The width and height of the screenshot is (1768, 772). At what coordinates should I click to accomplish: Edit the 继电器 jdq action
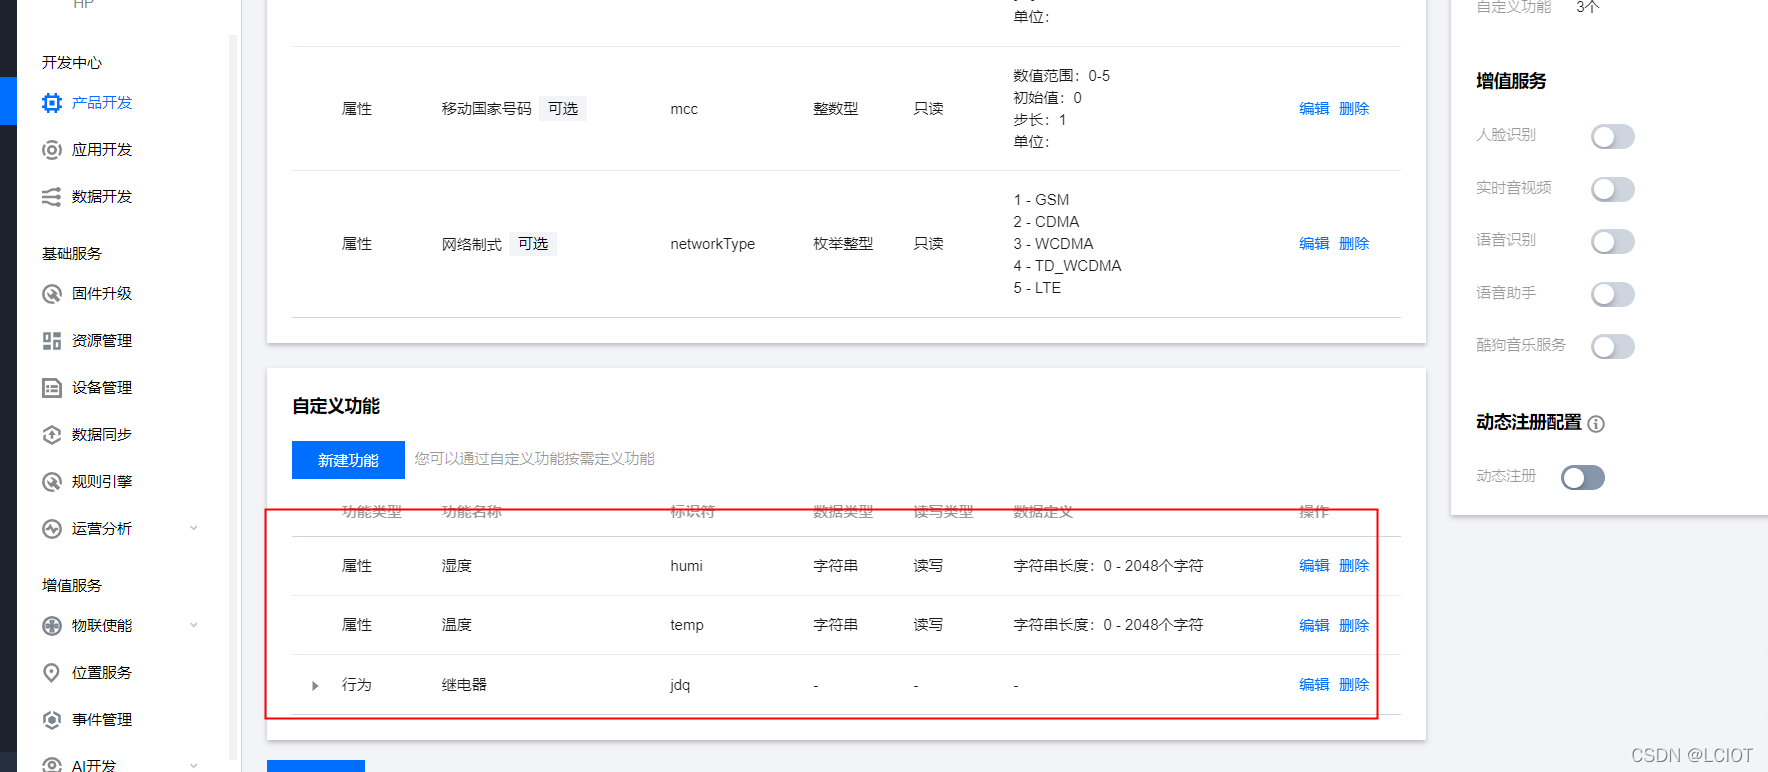1314,685
